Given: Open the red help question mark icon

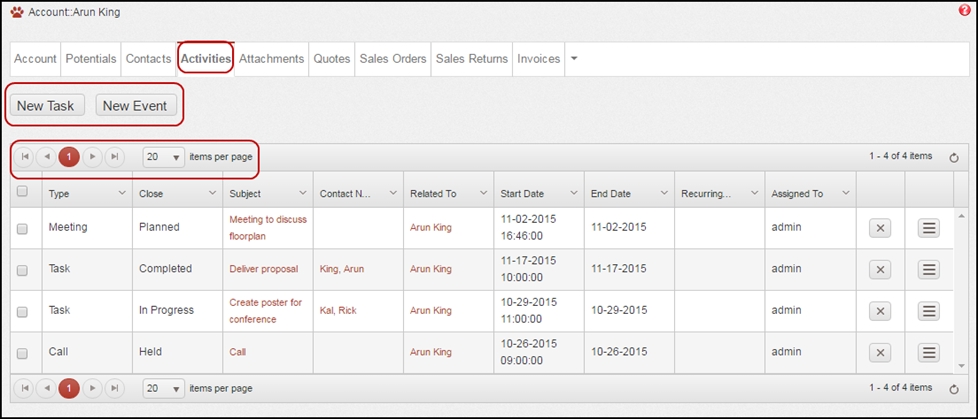Looking at the screenshot, I should coord(965,11).
